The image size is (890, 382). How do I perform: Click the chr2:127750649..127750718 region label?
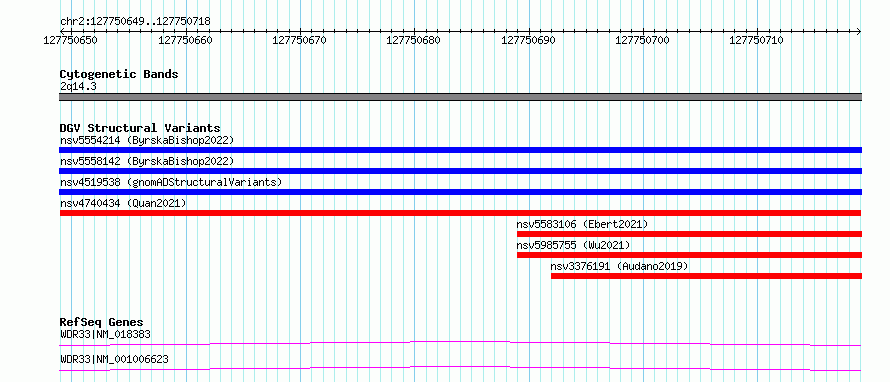[135, 22]
